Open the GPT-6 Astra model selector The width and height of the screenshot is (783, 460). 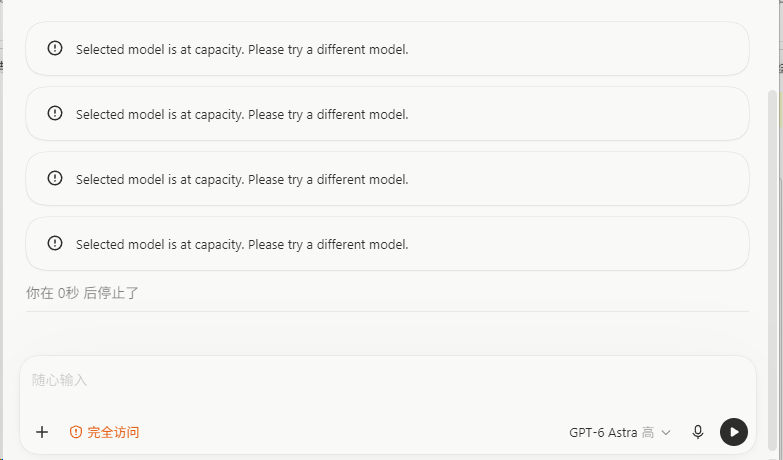(x=620, y=433)
